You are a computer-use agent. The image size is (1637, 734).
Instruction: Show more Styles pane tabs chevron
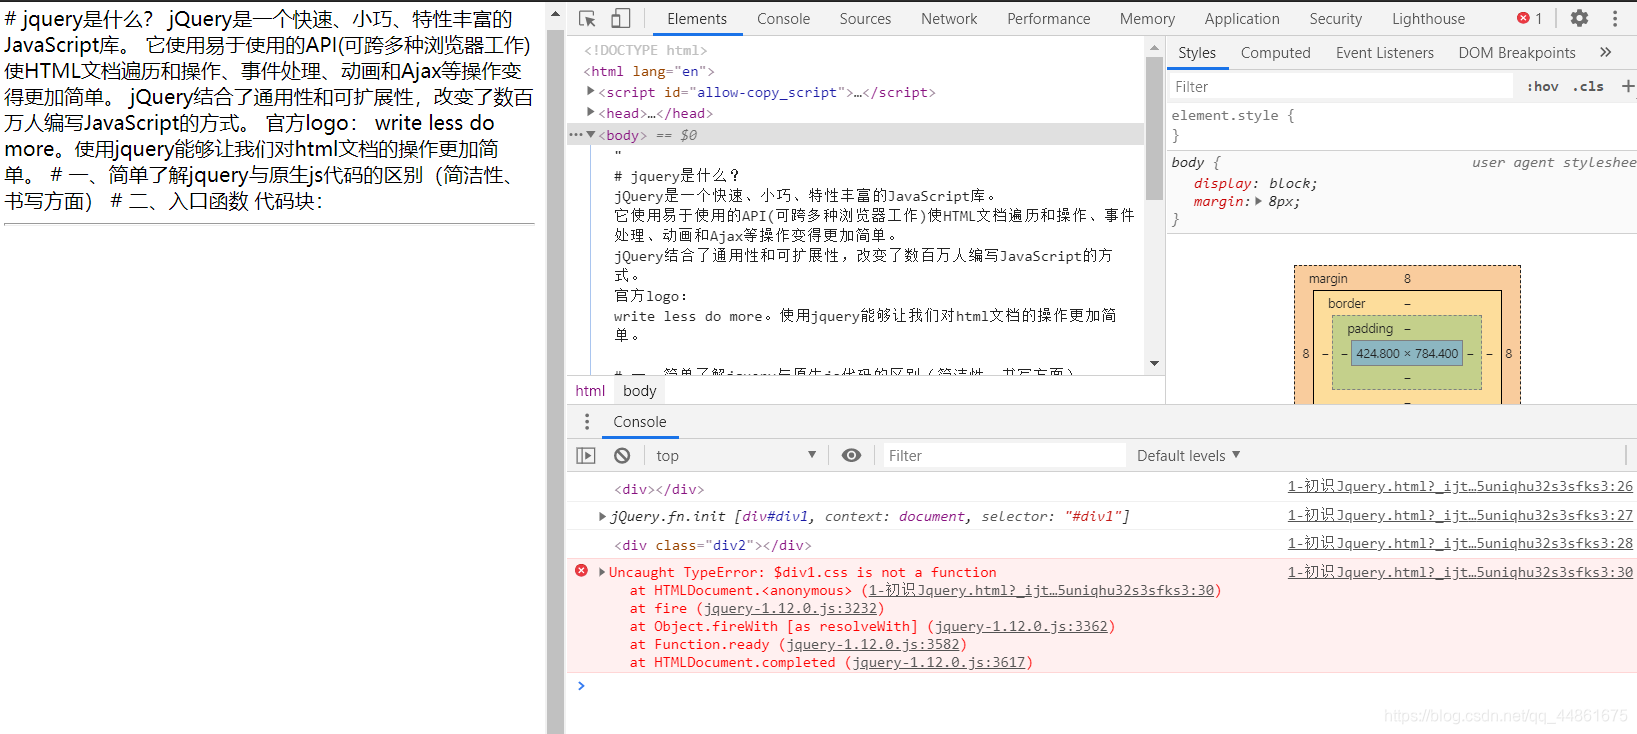coord(1605,52)
